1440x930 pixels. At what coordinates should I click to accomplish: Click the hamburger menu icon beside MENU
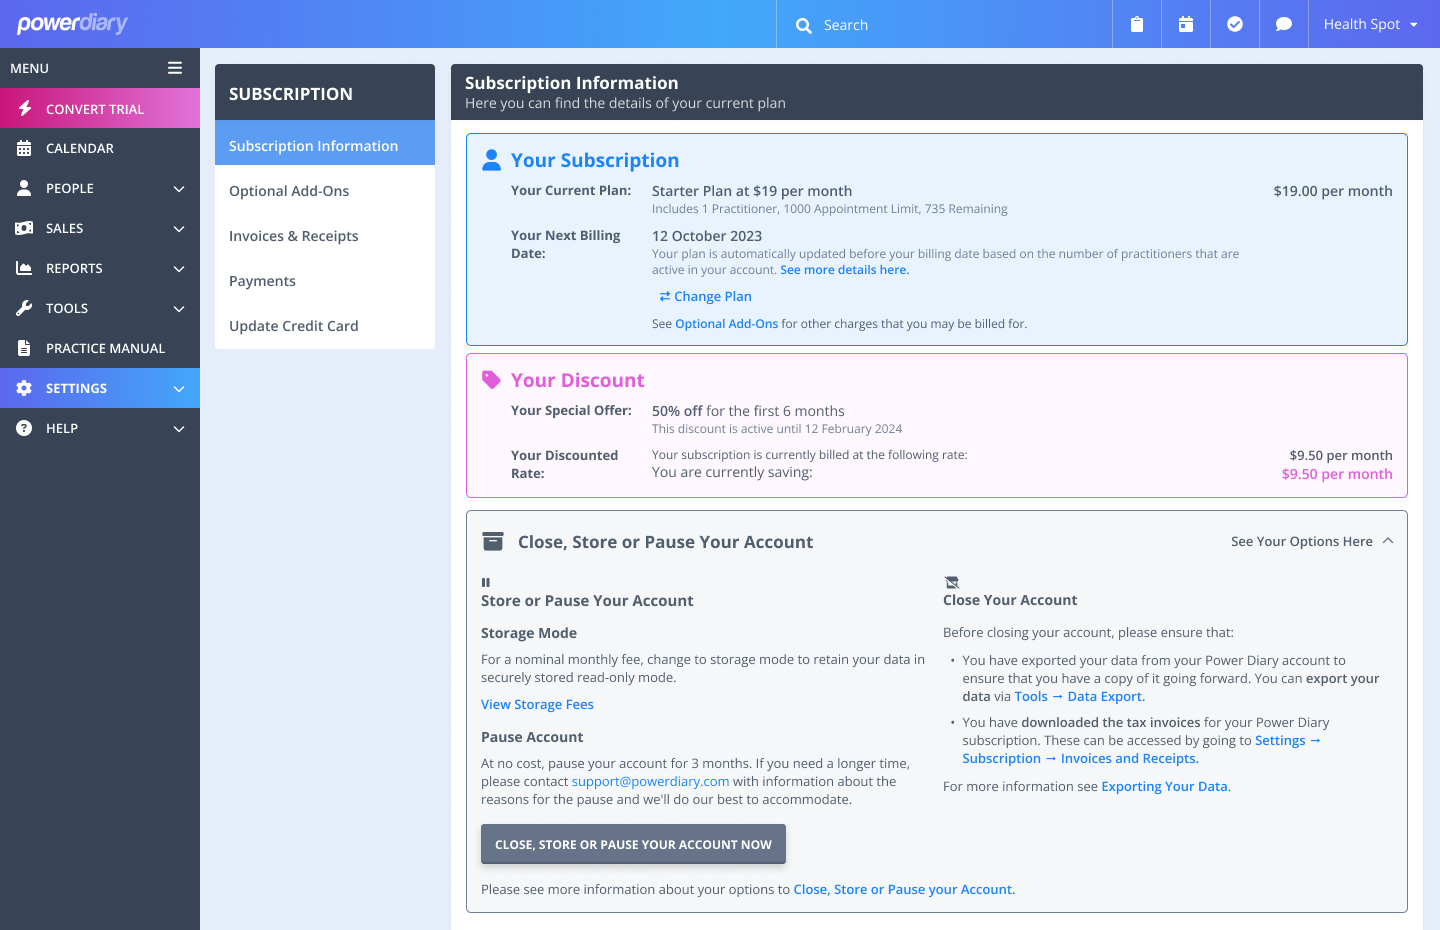tap(175, 68)
